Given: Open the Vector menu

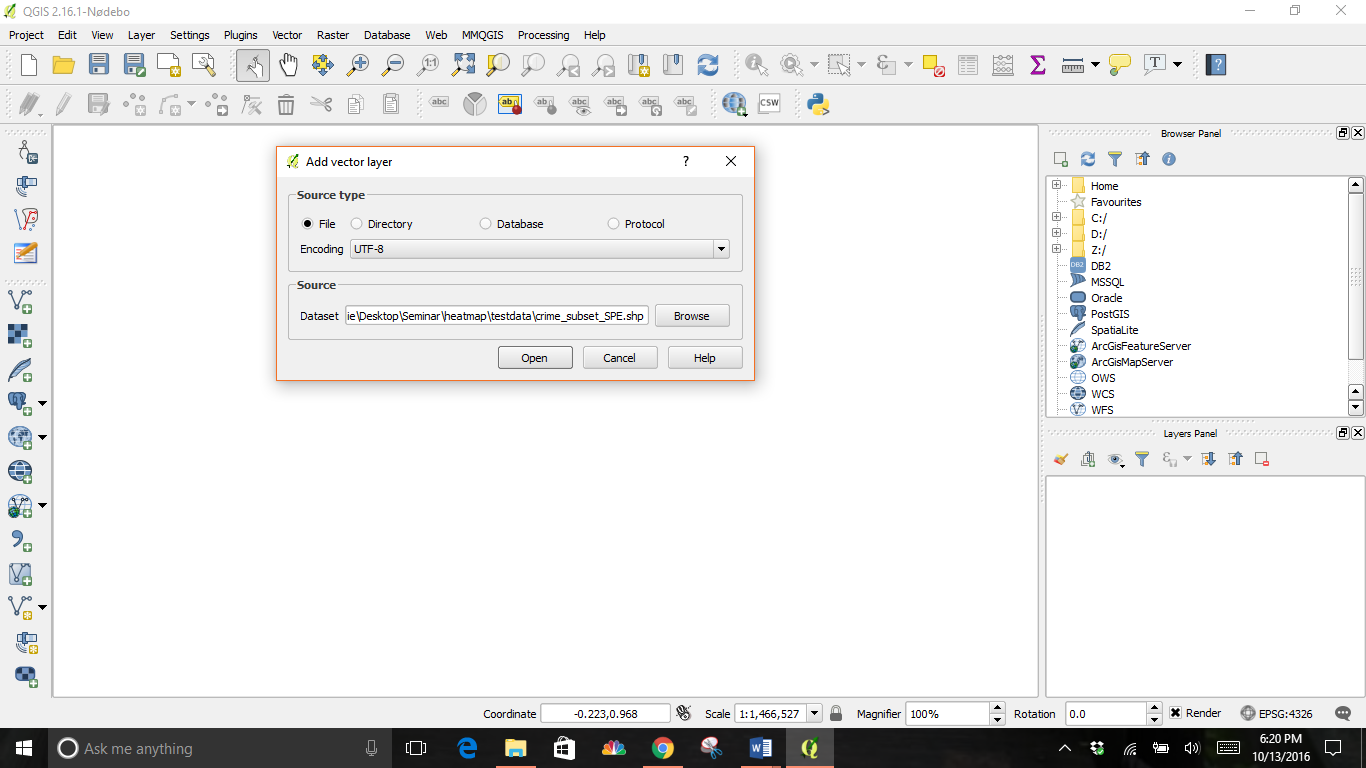Looking at the screenshot, I should point(287,35).
